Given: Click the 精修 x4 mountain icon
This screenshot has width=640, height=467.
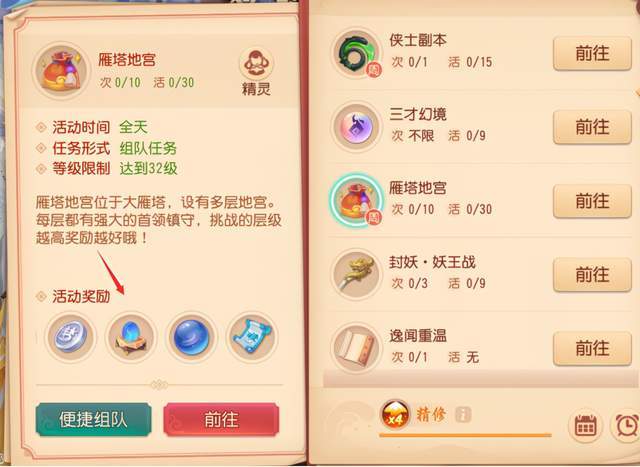Looking at the screenshot, I should [395, 415].
